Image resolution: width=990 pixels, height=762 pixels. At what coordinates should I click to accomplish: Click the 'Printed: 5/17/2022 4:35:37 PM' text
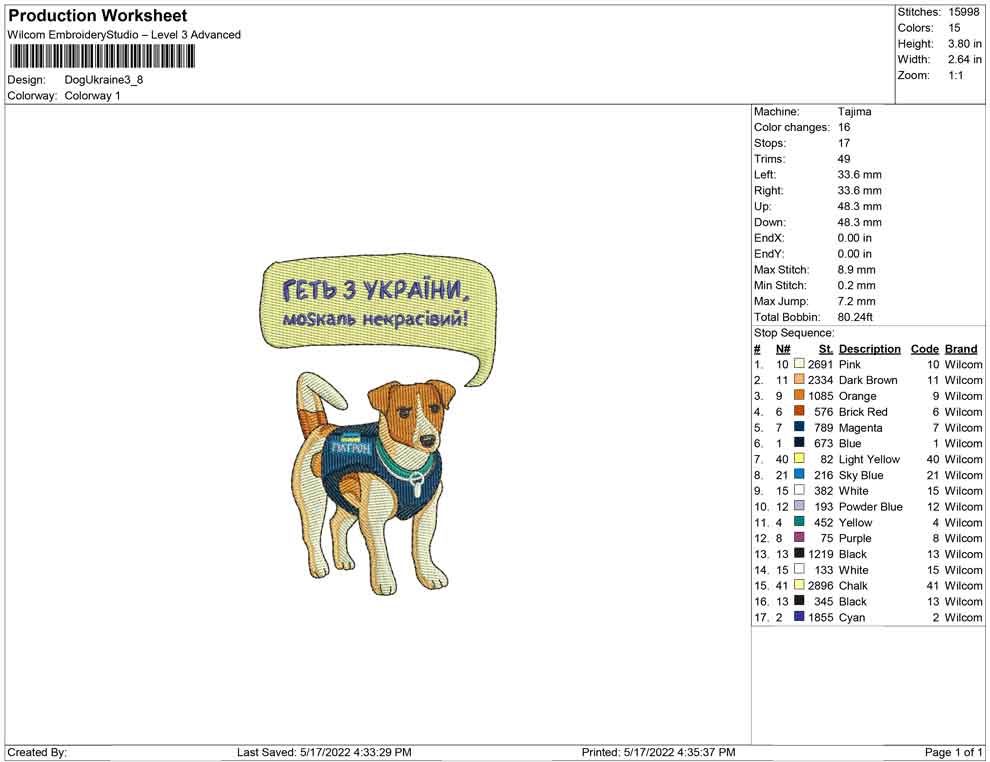[659, 752]
